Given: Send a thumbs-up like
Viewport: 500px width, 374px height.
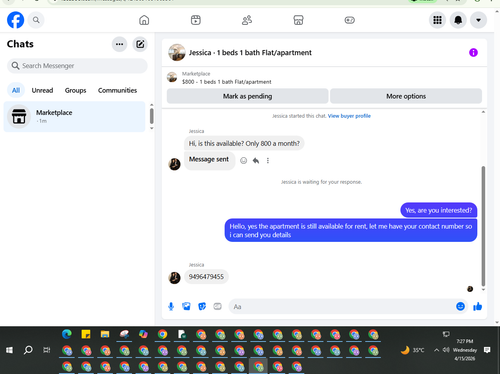Looking at the screenshot, I should point(478,306).
